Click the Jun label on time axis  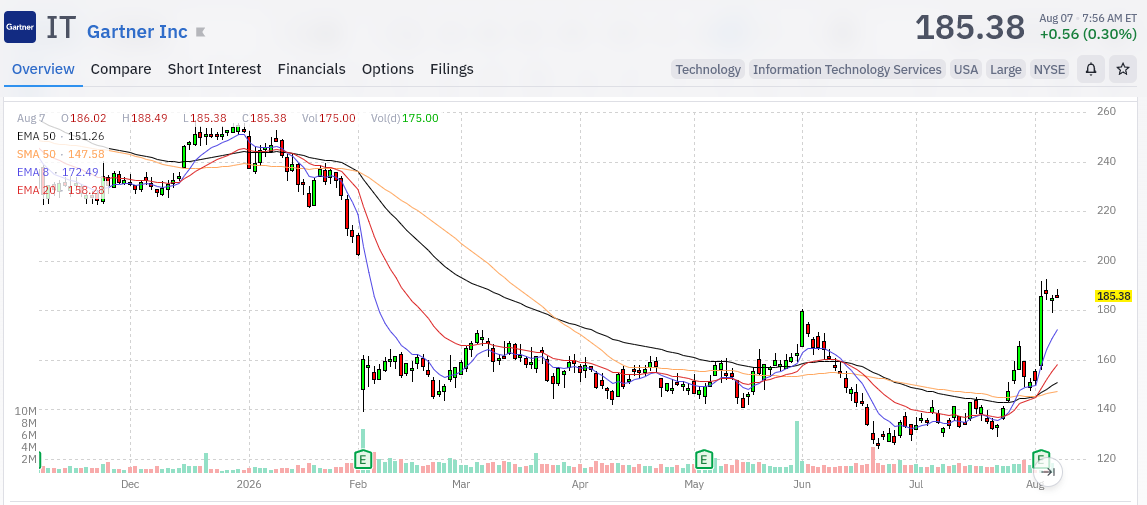click(802, 485)
